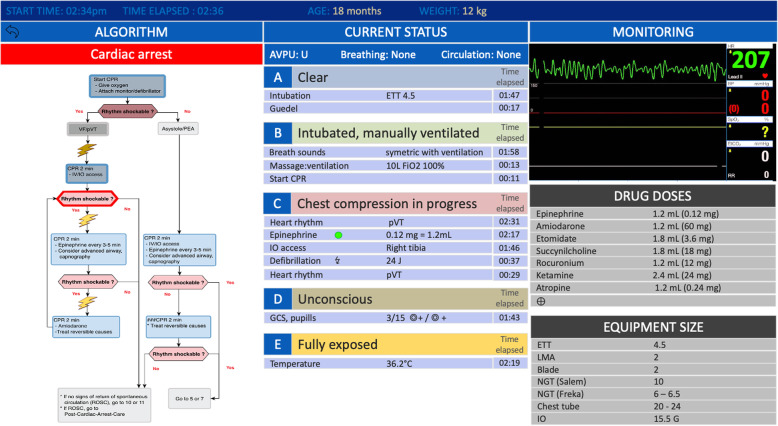
Task: Click the Monitoring panel title
Action: pos(652,32)
